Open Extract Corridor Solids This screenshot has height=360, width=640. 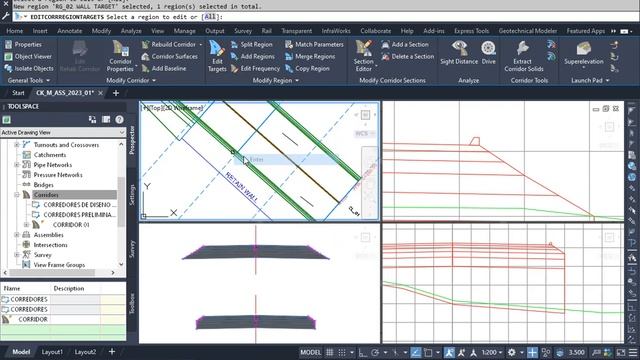(x=524, y=56)
